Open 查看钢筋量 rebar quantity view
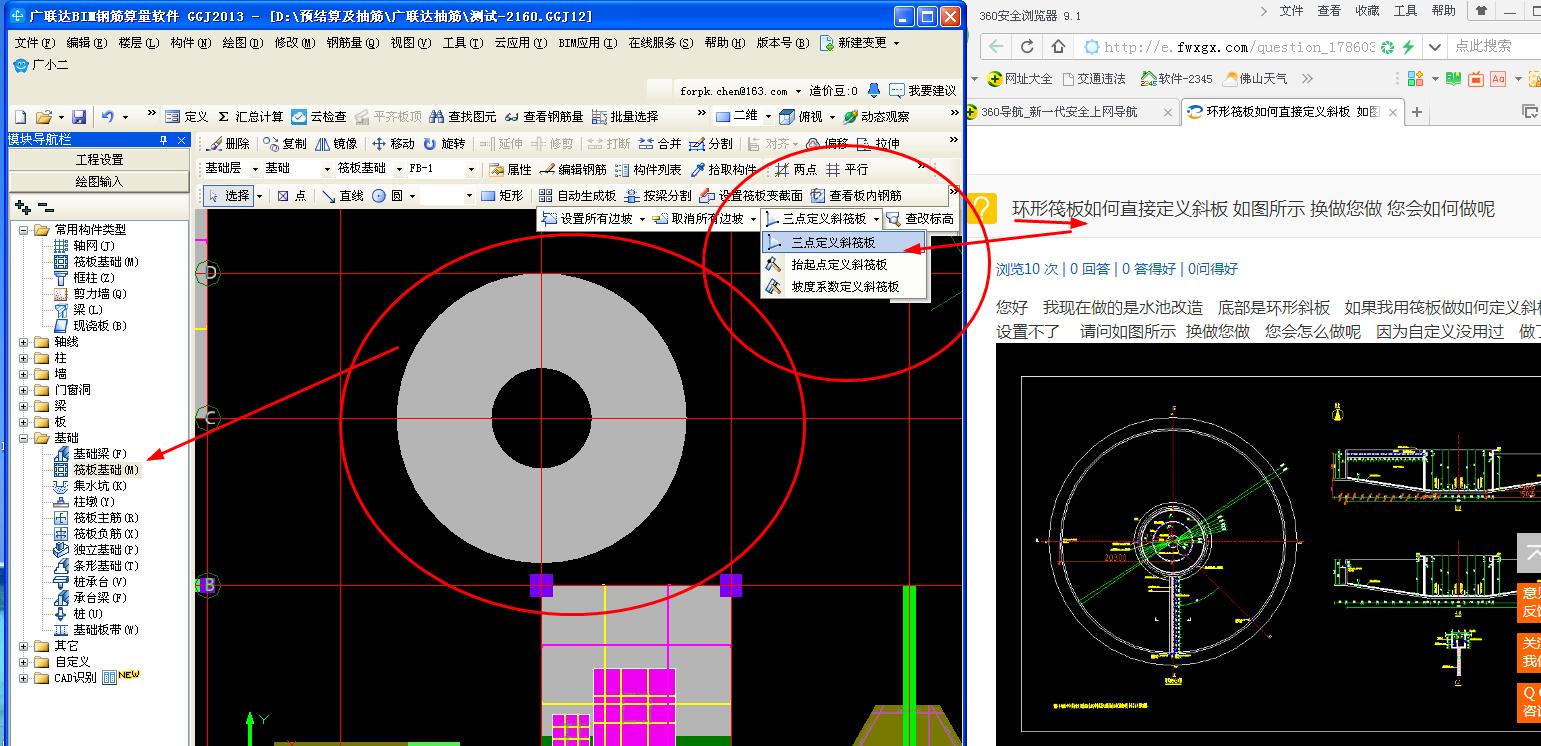 click(544, 117)
